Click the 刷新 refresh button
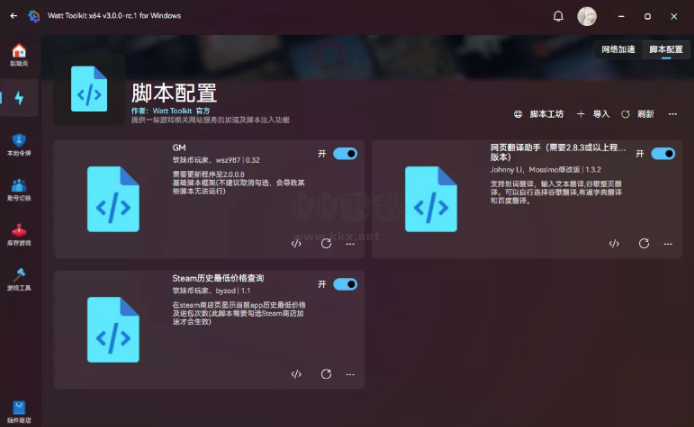694x427 pixels. click(637, 114)
